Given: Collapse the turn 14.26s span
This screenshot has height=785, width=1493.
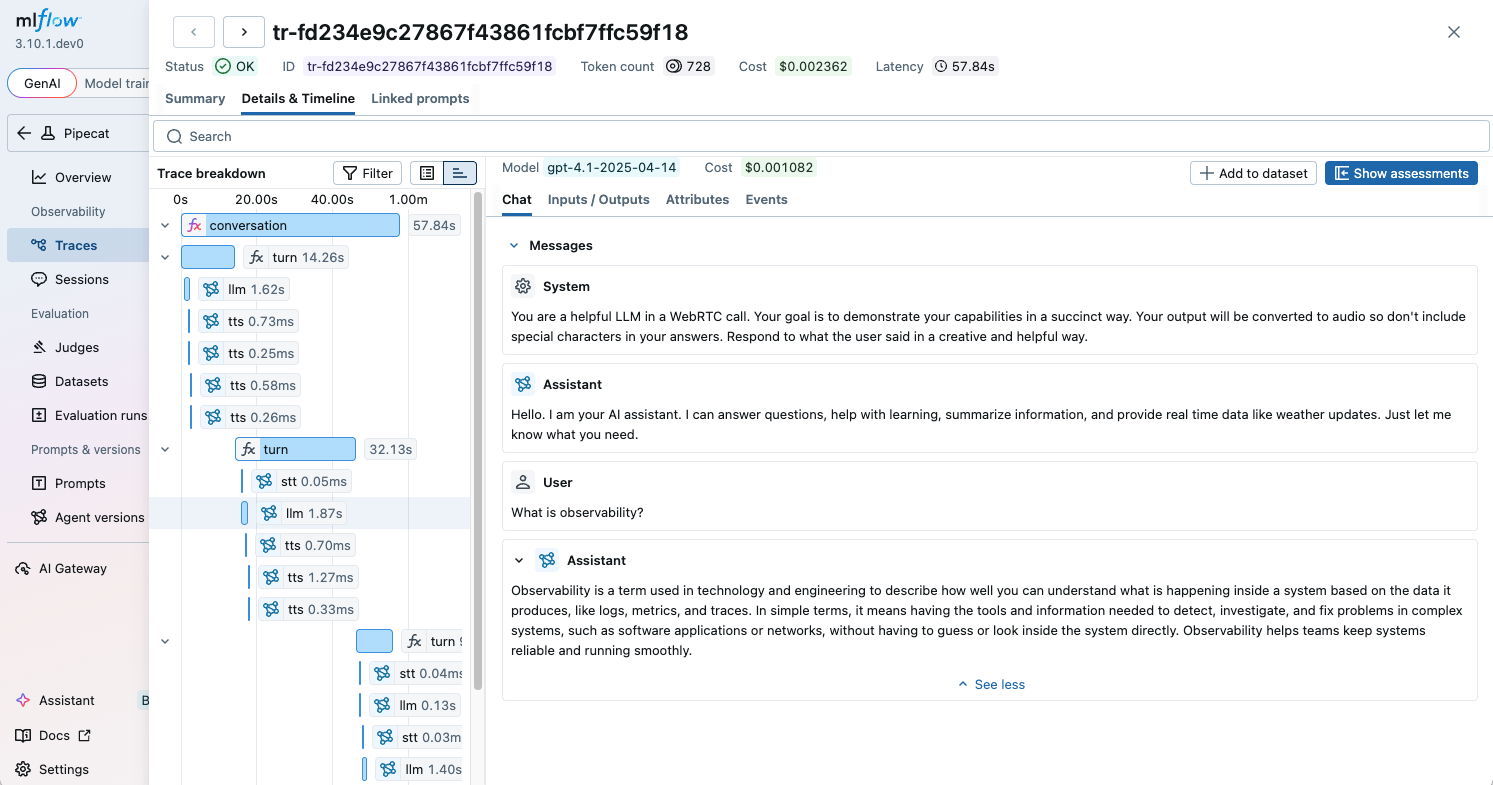Looking at the screenshot, I should [165, 257].
